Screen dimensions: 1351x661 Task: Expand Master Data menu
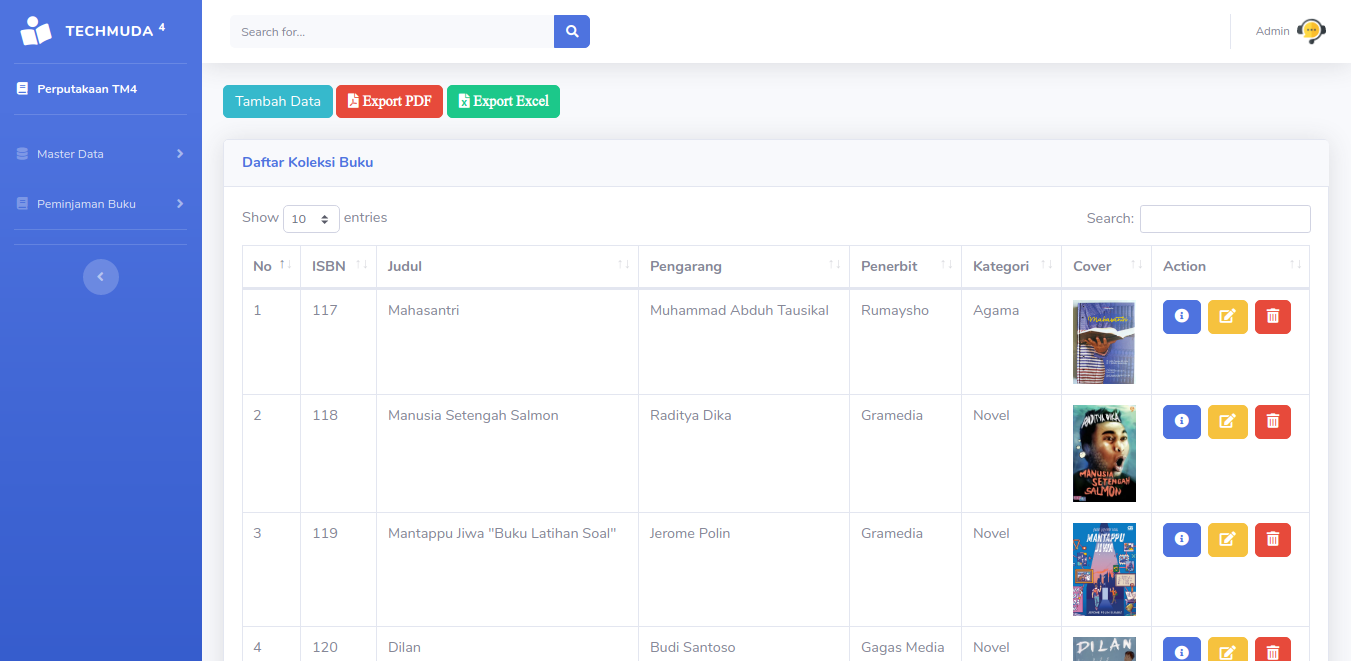(x=101, y=154)
